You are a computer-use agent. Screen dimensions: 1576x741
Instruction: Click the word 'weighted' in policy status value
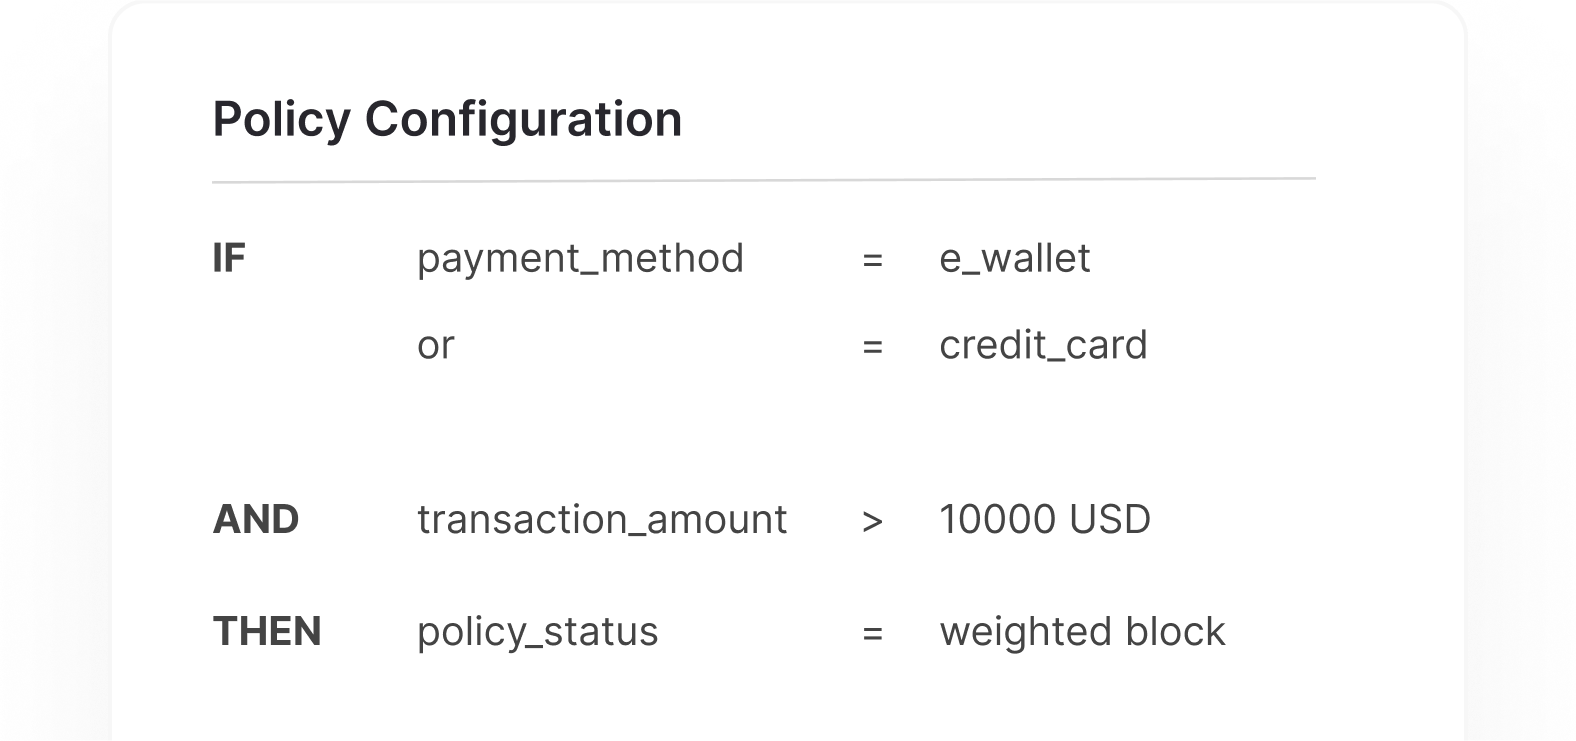tap(1026, 632)
